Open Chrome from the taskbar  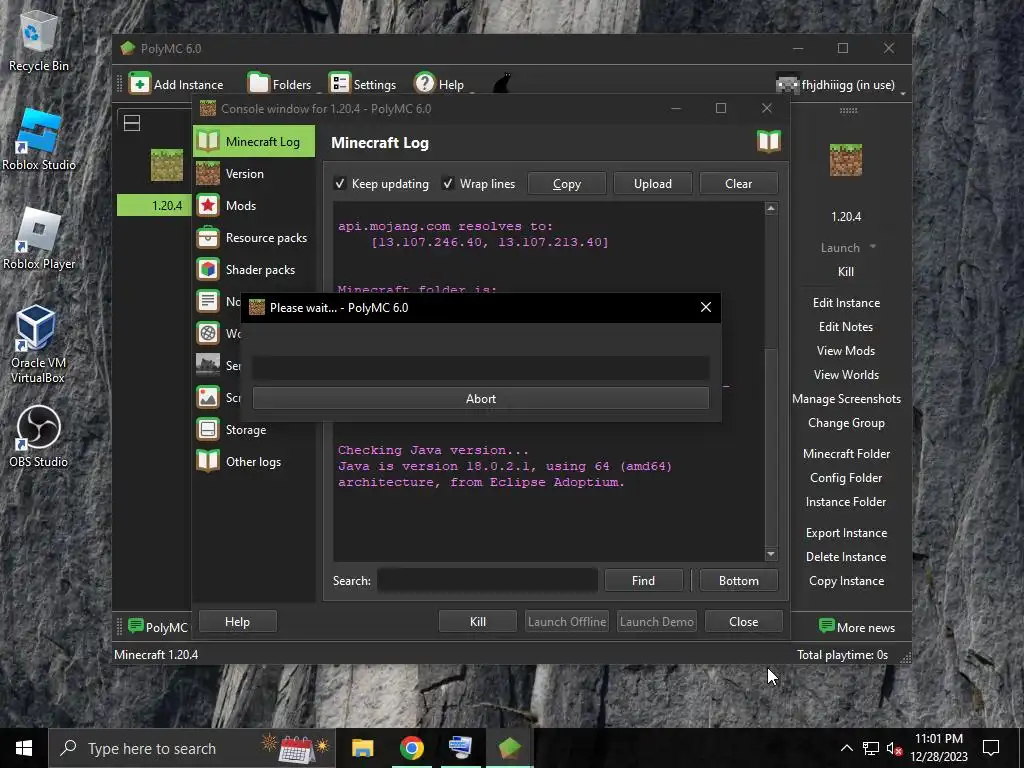coord(411,748)
